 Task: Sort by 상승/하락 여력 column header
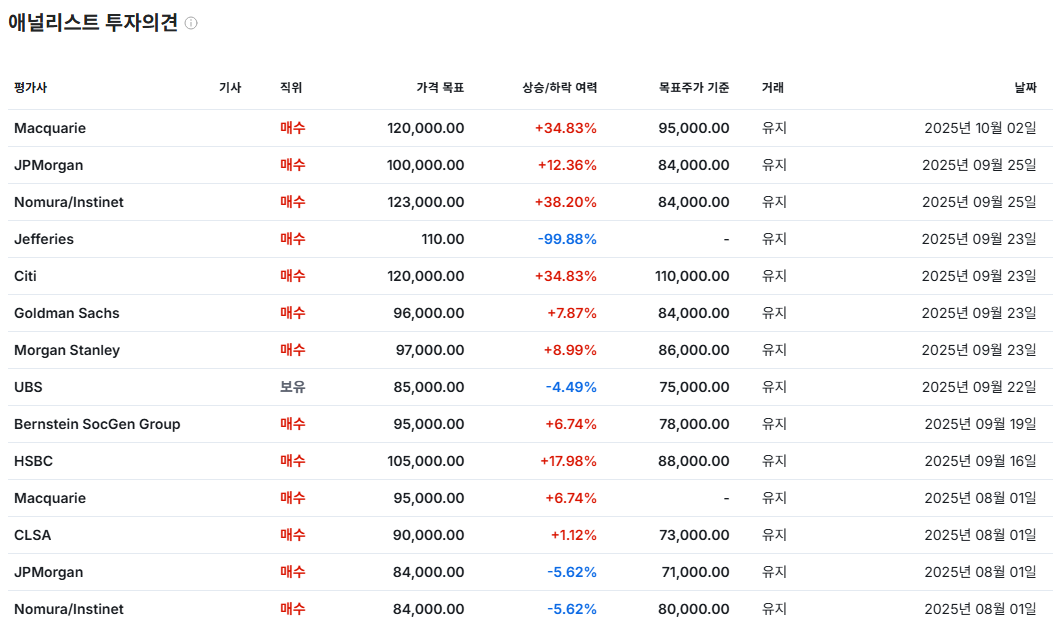[559, 88]
